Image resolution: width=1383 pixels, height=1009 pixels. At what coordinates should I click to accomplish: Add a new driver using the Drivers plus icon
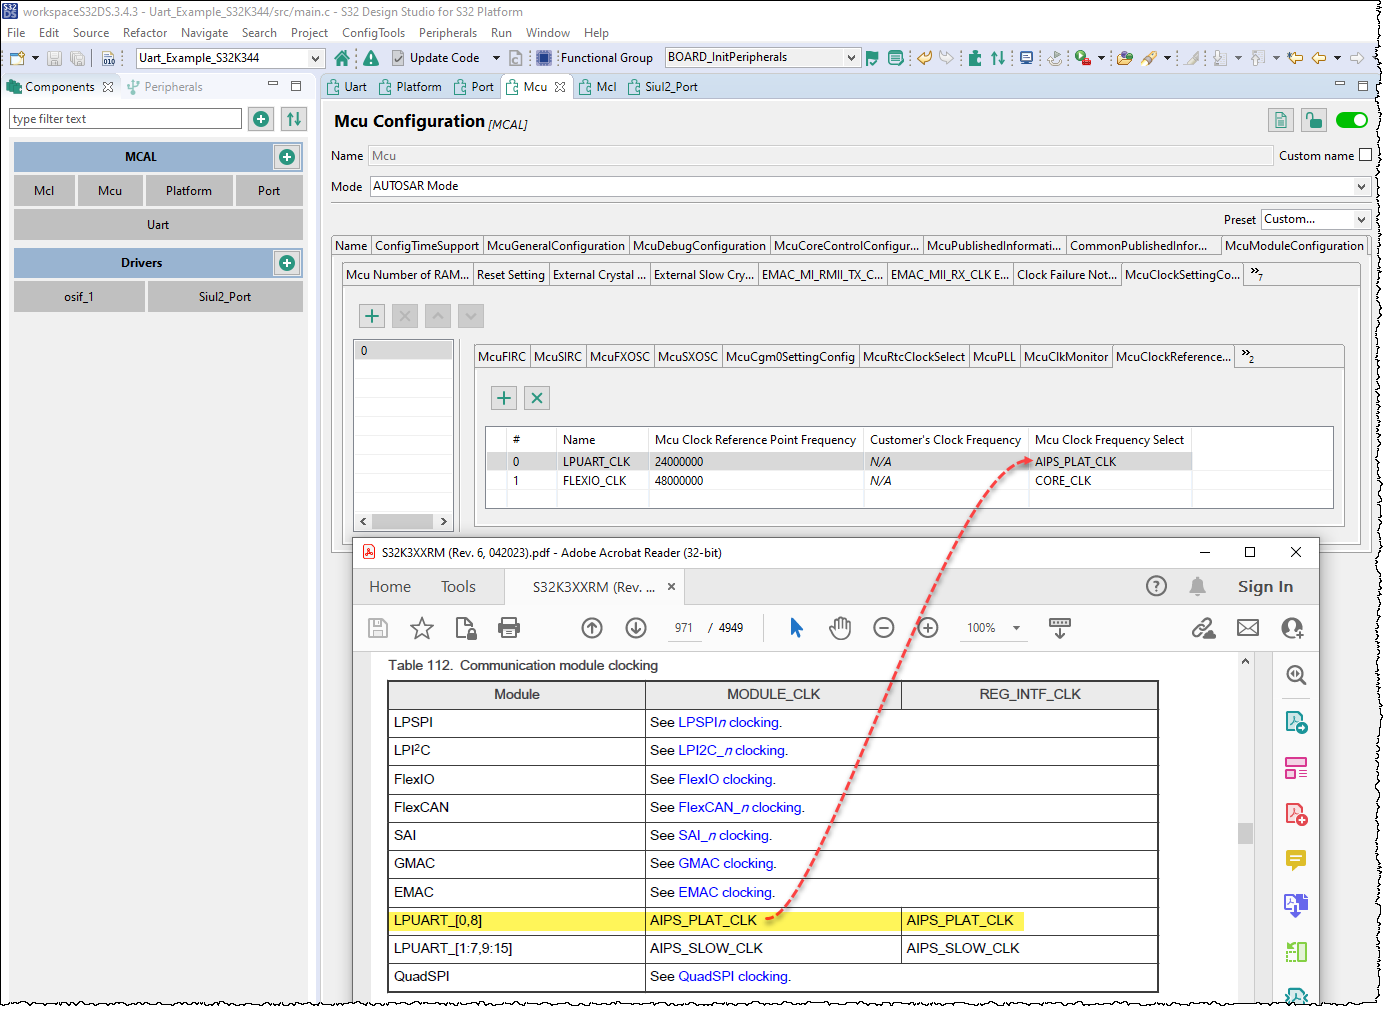tap(287, 263)
